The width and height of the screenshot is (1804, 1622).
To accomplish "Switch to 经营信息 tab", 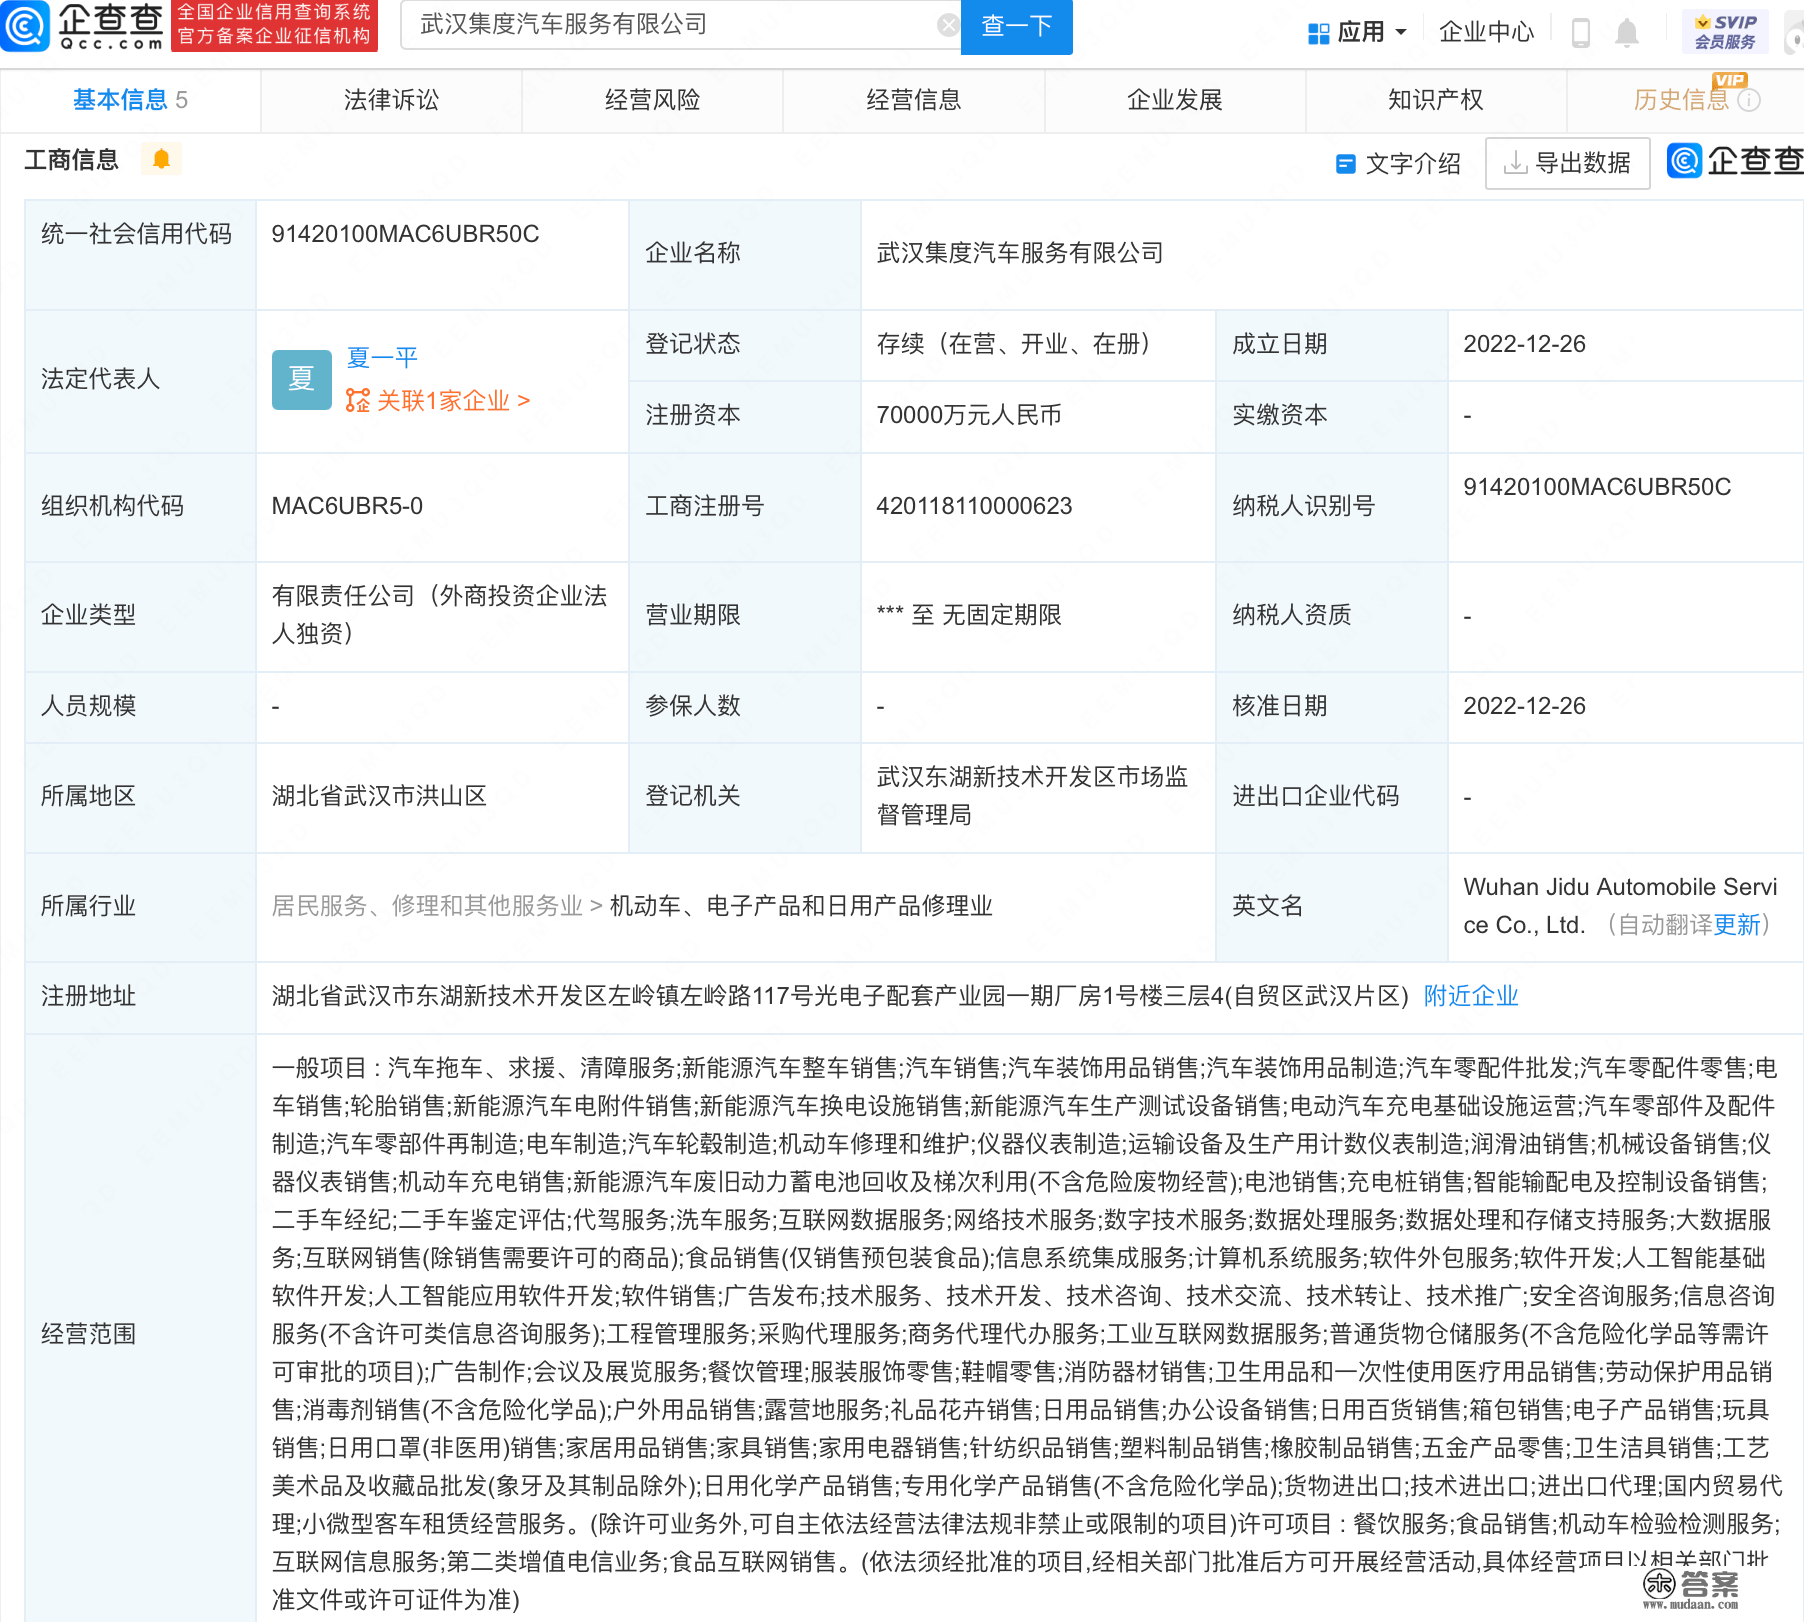I will point(913,100).
